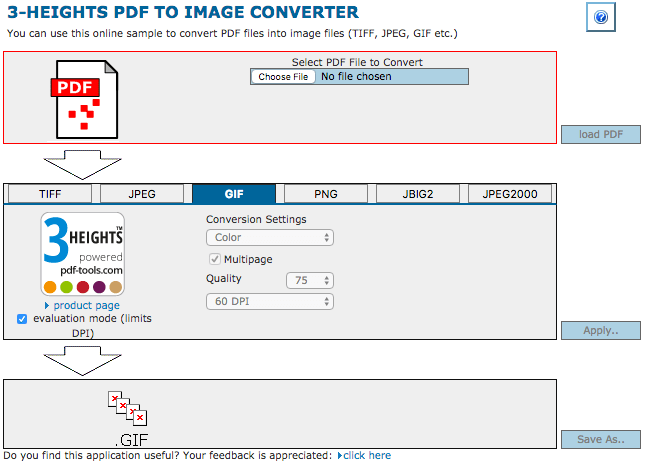The height and width of the screenshot is (464, 648).
Task: Open the Quality 75 dropdown
Action: click(x=310, y=281)
